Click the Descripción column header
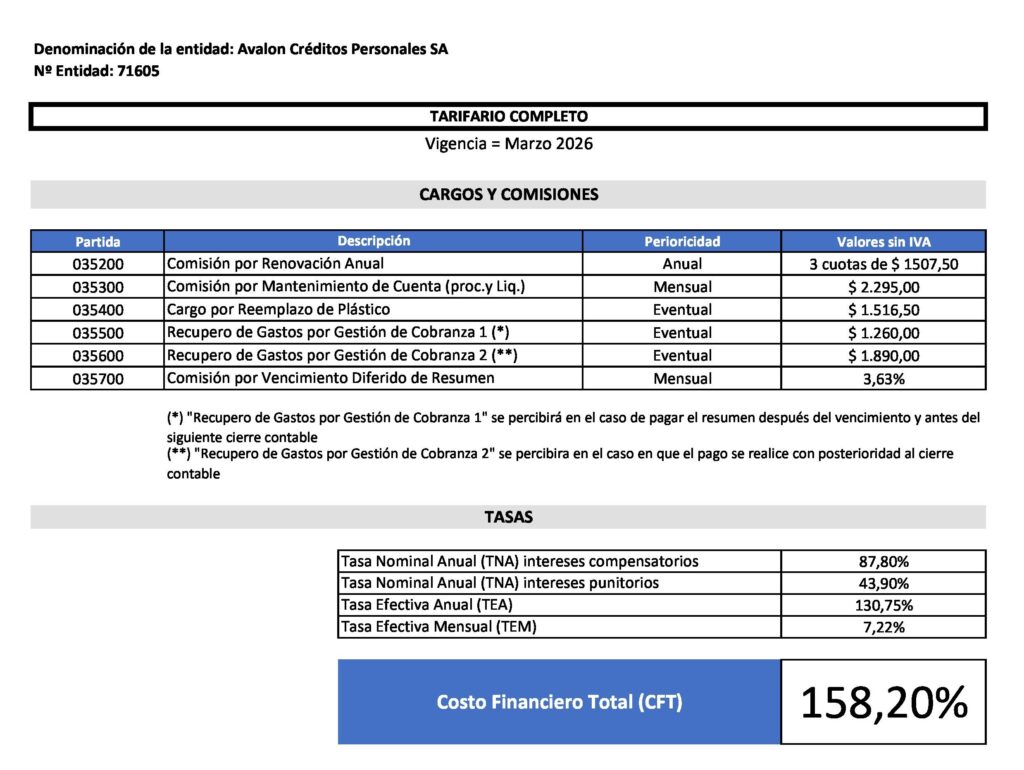 (373, 241)
